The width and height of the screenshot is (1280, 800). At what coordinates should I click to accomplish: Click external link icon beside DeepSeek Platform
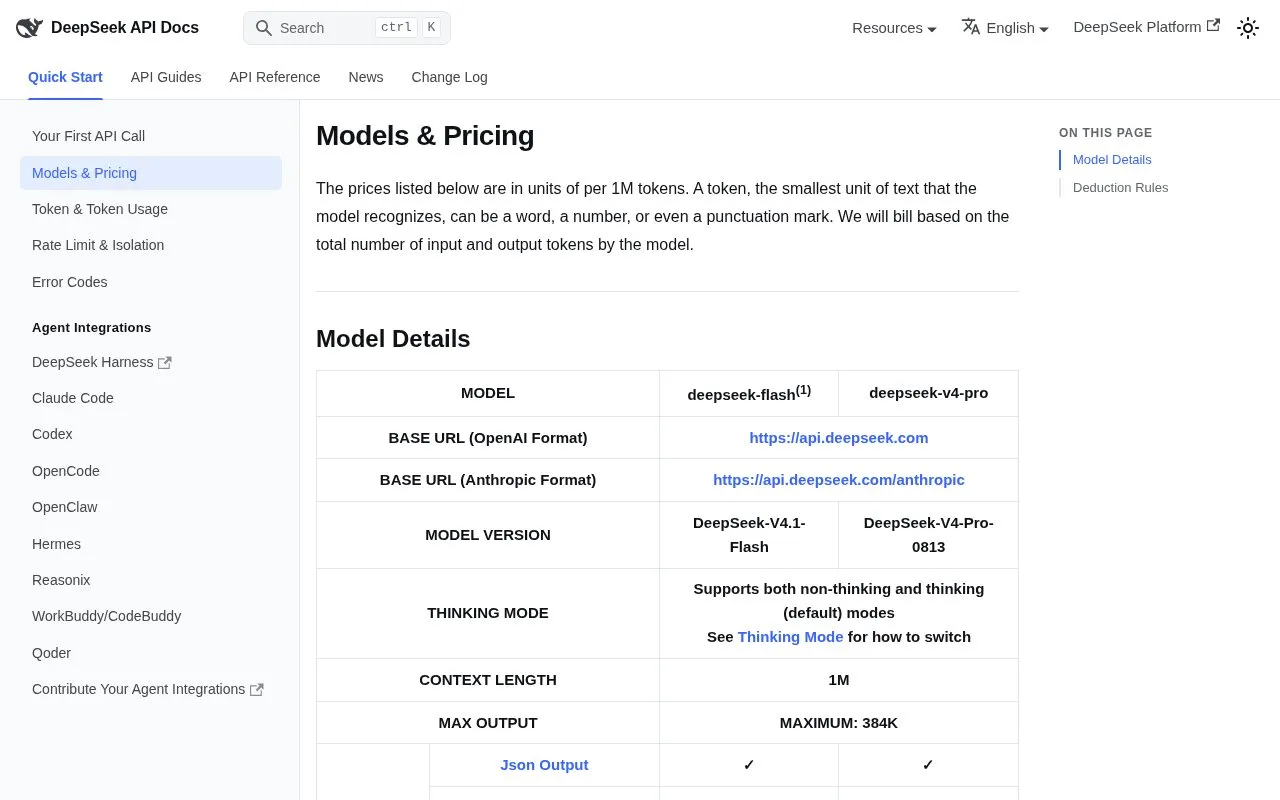pyautogui.click(x=1213, y=26)
